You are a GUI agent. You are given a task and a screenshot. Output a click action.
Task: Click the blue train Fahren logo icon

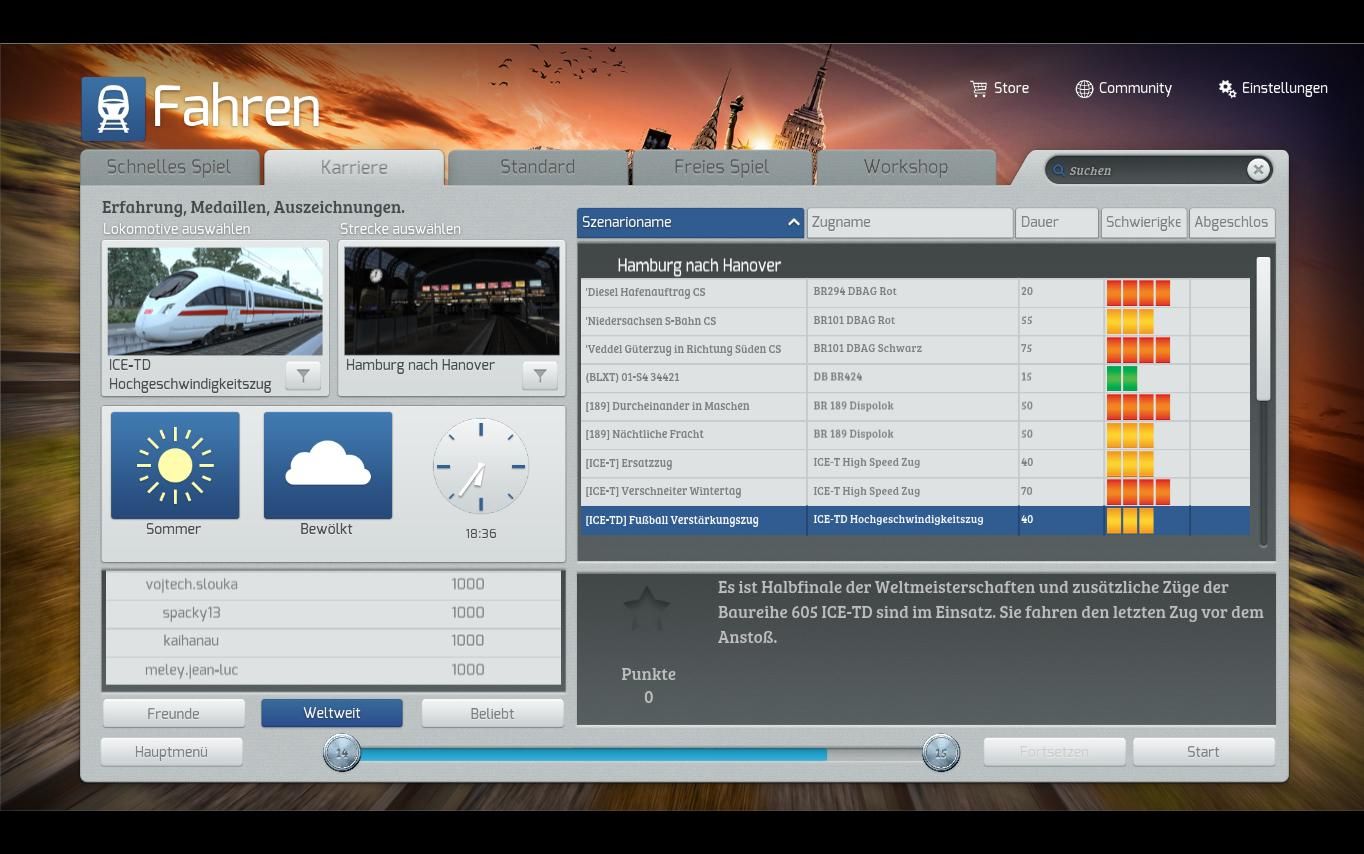click(114, 108)
